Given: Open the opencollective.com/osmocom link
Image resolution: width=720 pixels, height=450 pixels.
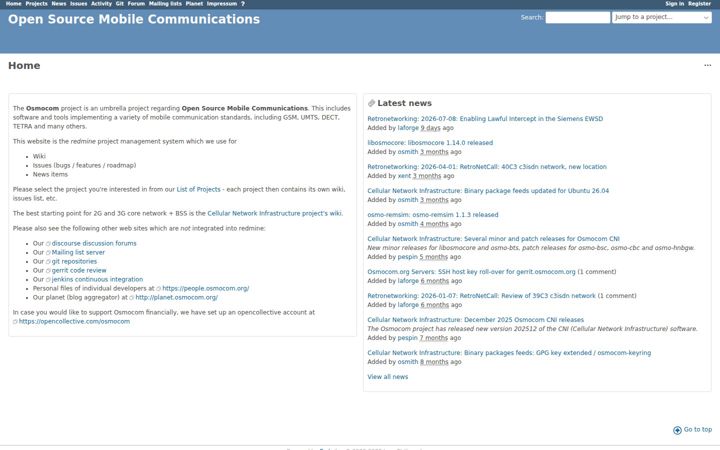Looking at the screenshot, I should click(x=74, y=321).
